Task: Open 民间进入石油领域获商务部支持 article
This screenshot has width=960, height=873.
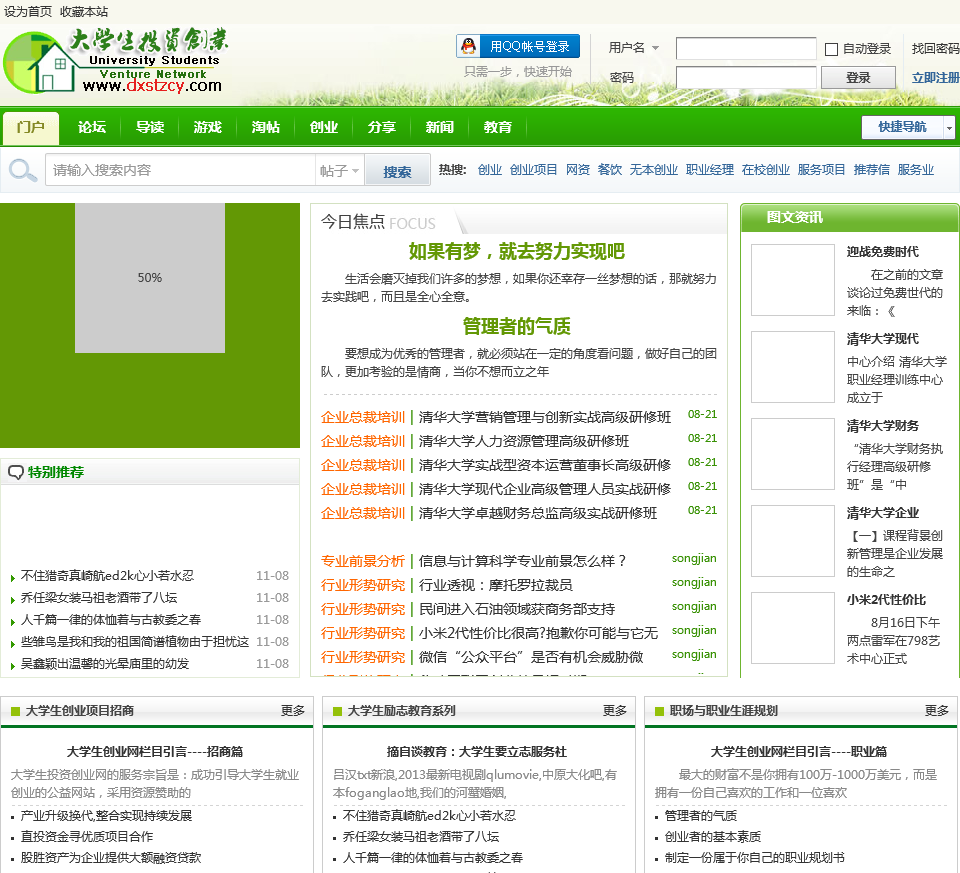Action: point(517,609)
